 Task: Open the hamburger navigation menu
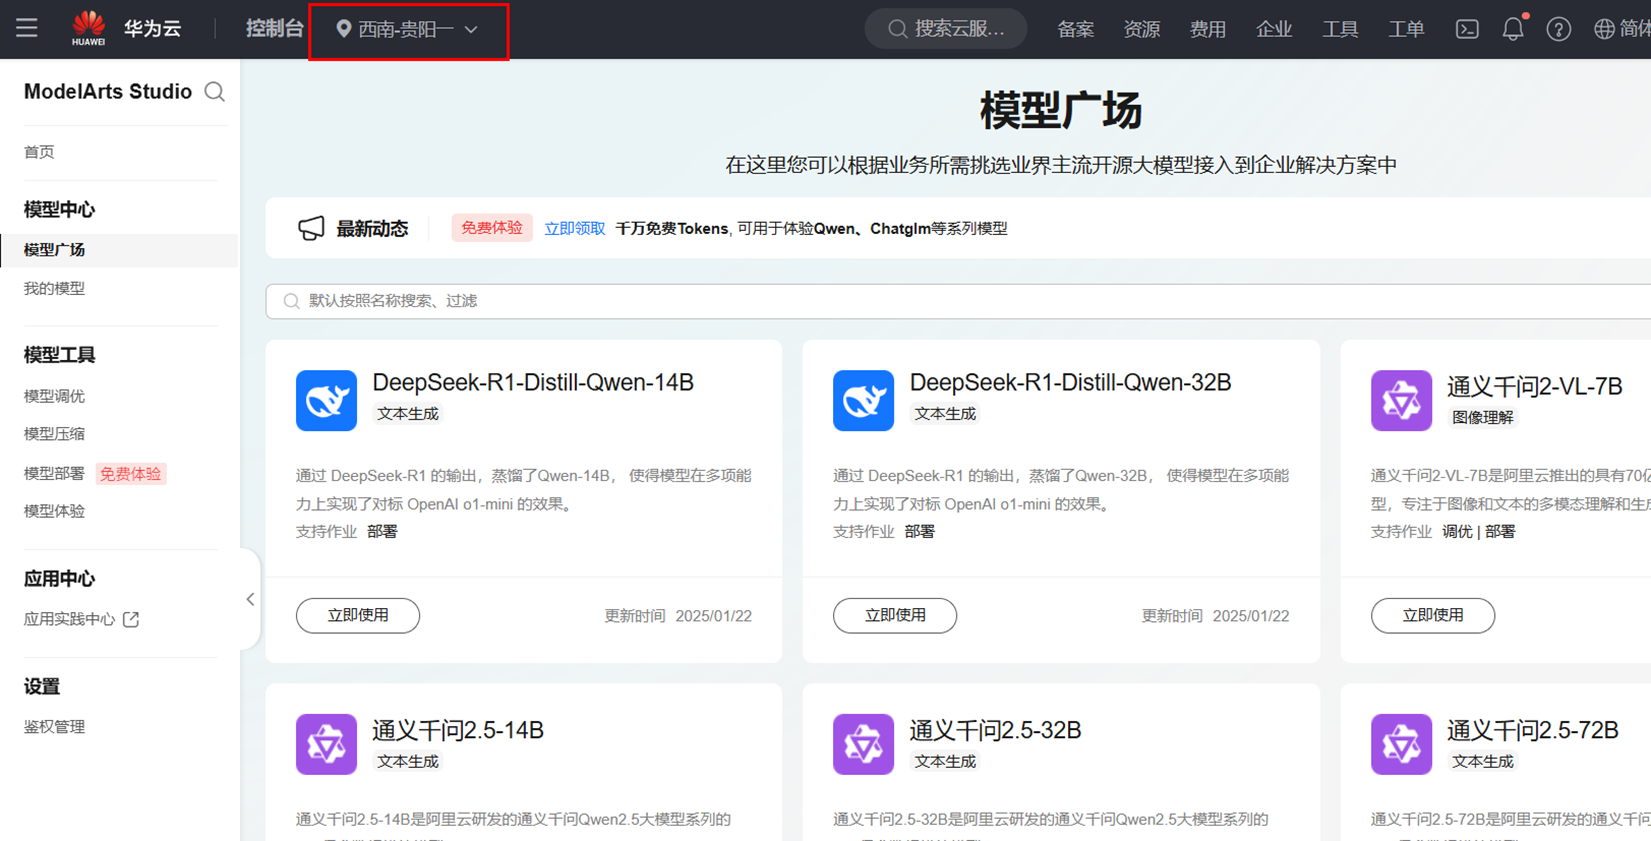point(27,28)
